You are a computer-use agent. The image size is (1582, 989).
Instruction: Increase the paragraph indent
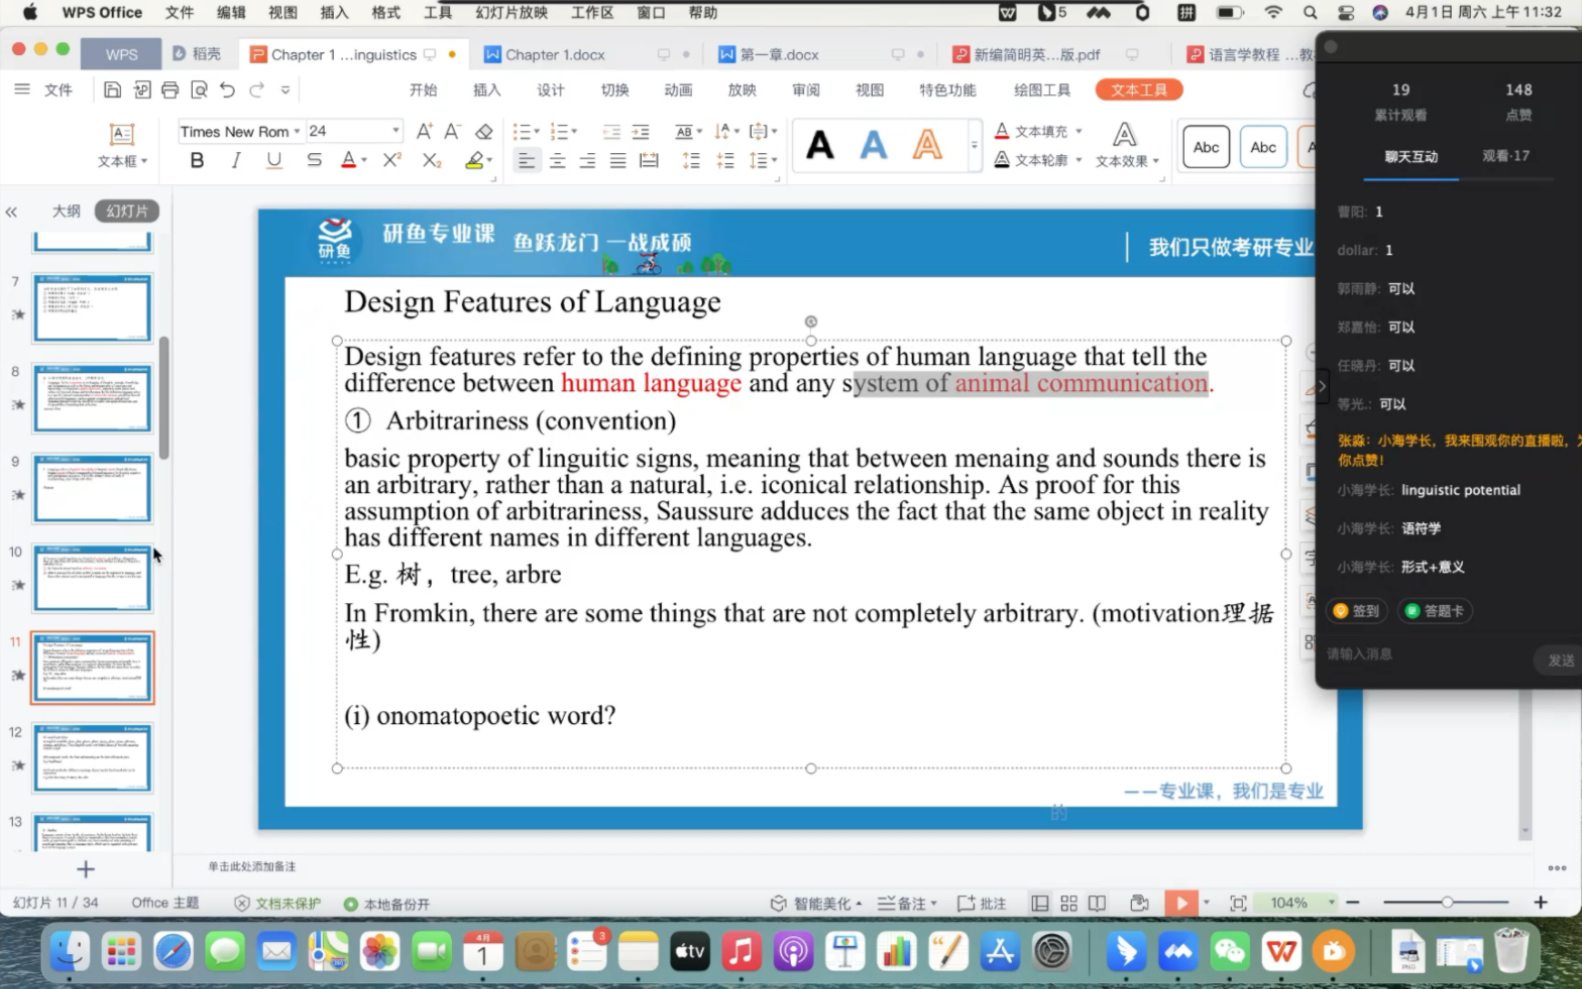click(641, 131)
